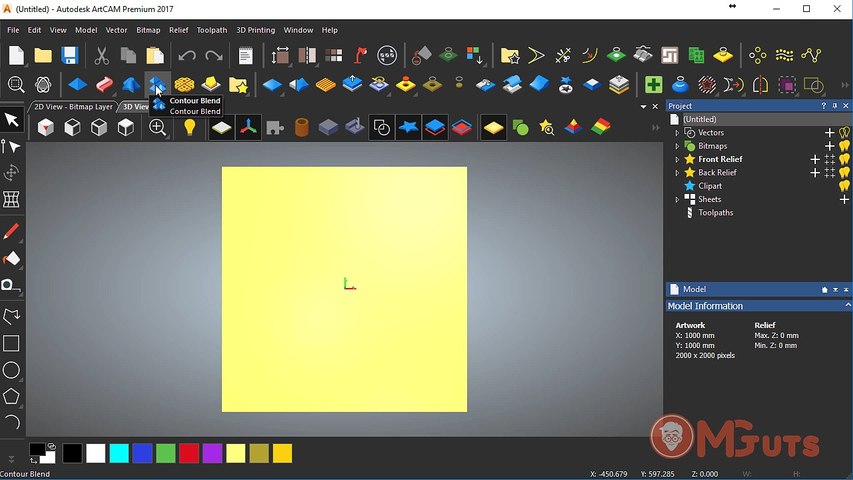Viewport: 853px width, 480px height.
Task: Pick the Create Circle tool
Action: click(x=11, y=370)
